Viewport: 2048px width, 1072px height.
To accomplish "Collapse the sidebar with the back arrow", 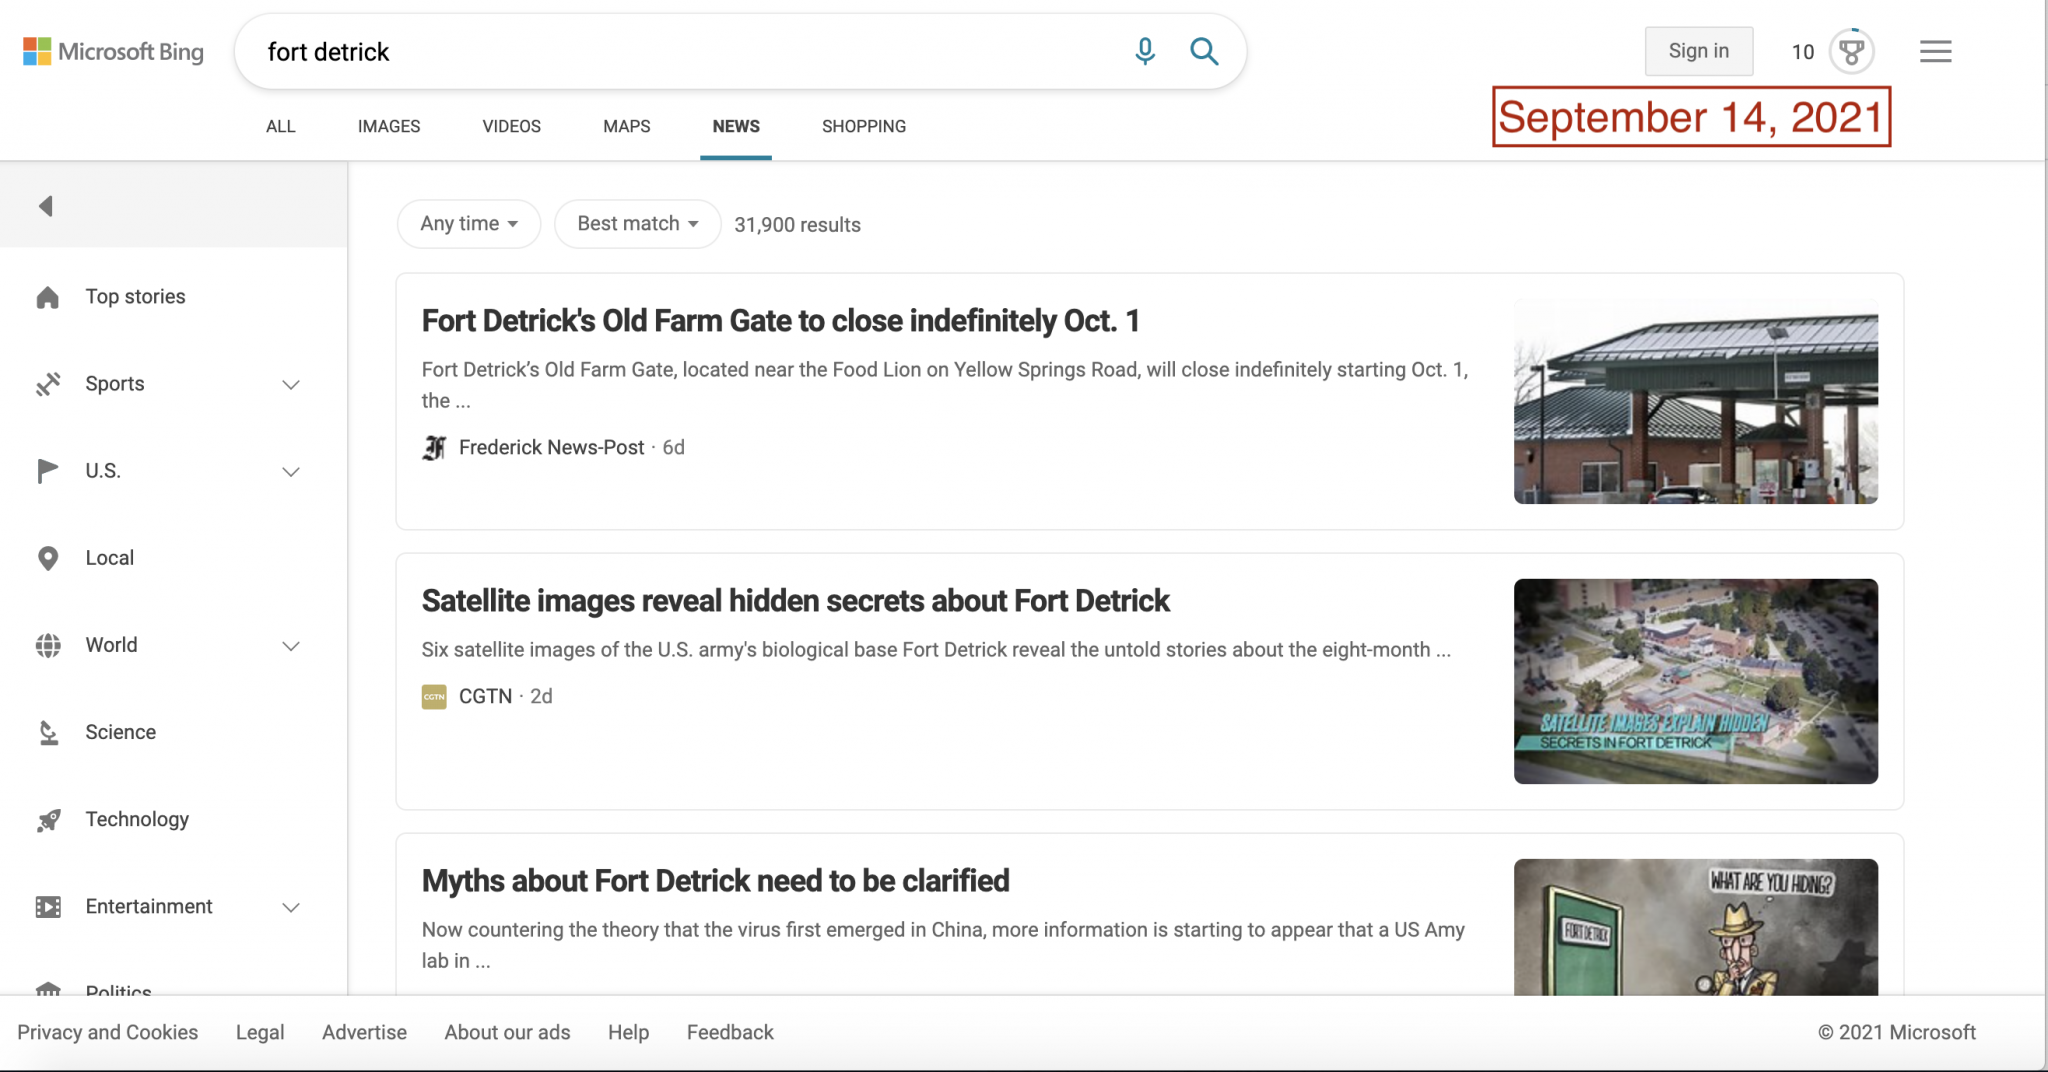I will [x=46, y=206].
